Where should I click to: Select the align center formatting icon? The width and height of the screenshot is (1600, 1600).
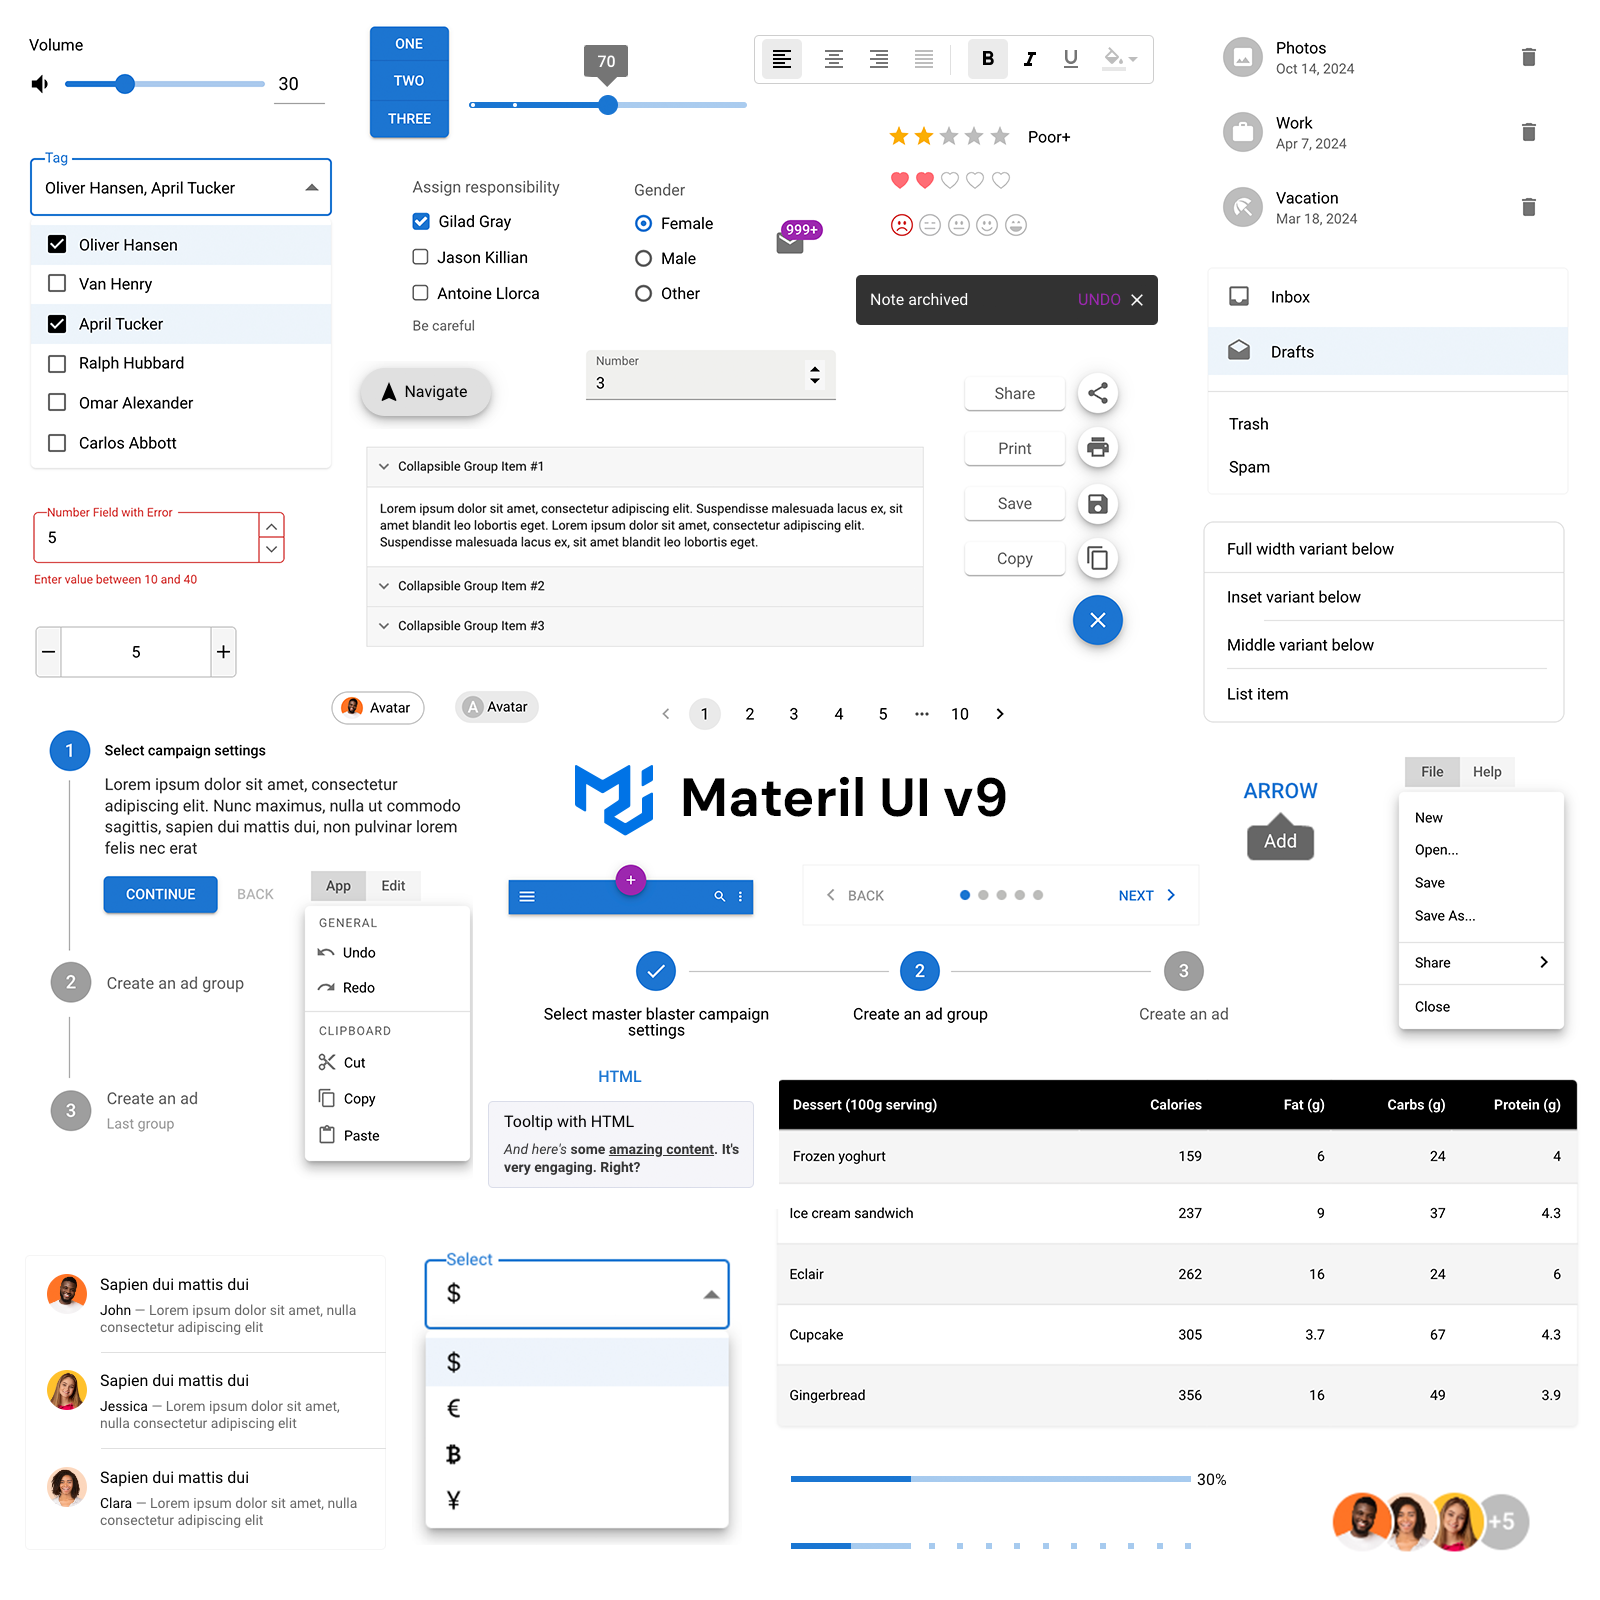tap(833, 59)
